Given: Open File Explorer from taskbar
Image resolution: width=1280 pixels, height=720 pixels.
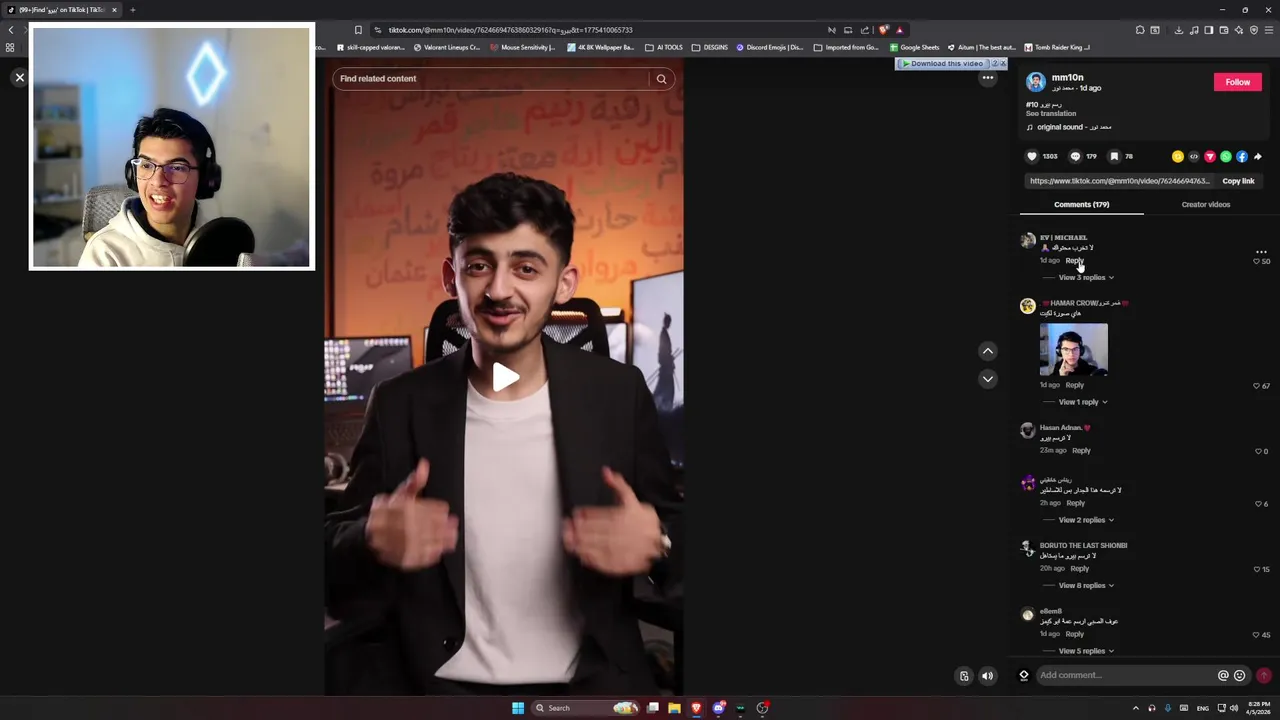Looking at the screenshot, I should (674, 708).
